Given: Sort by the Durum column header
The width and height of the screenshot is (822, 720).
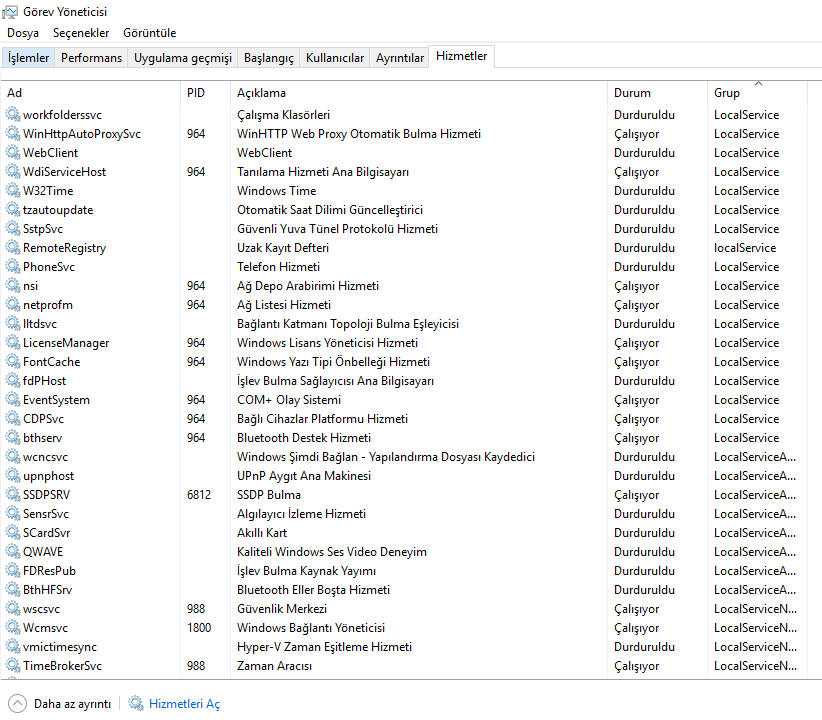Looking at the screenshot, I should (632, 93).
